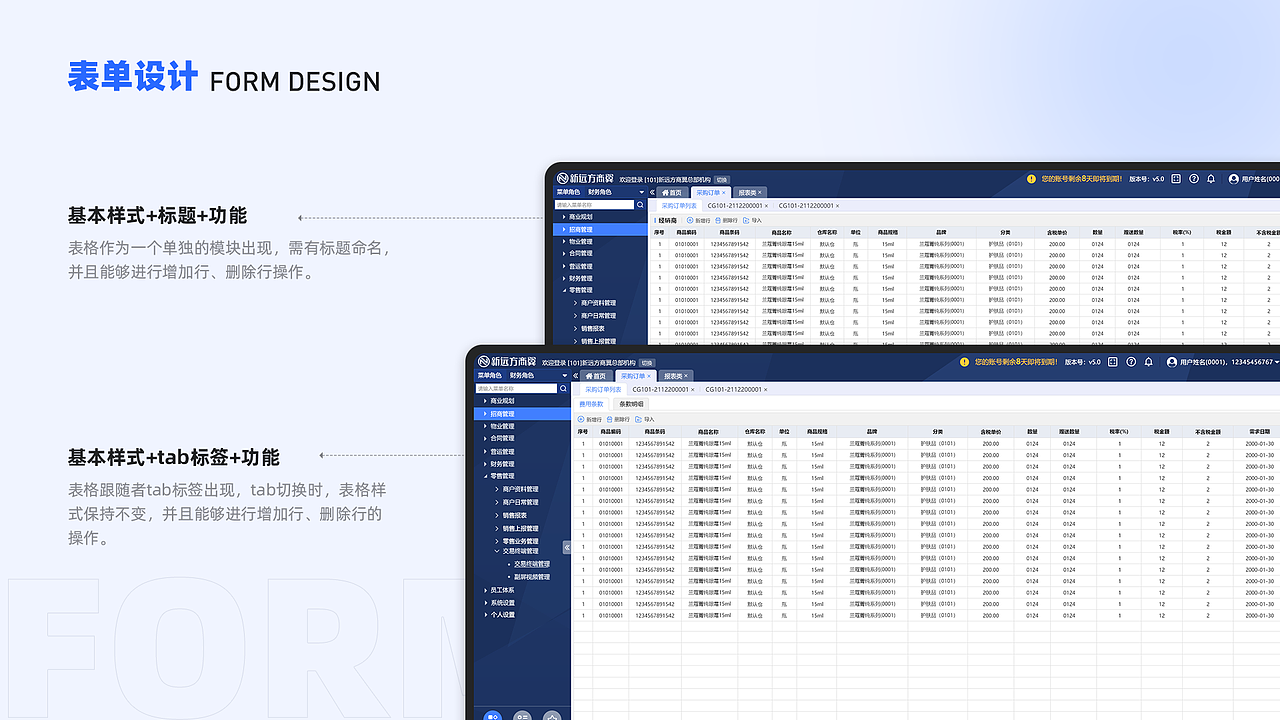Collapse the parent 交易终端管理 node in the lower window
Image resolution: width=1280 pixels, height=720 pixels.
pyautogui.click(x=497, y=551)
